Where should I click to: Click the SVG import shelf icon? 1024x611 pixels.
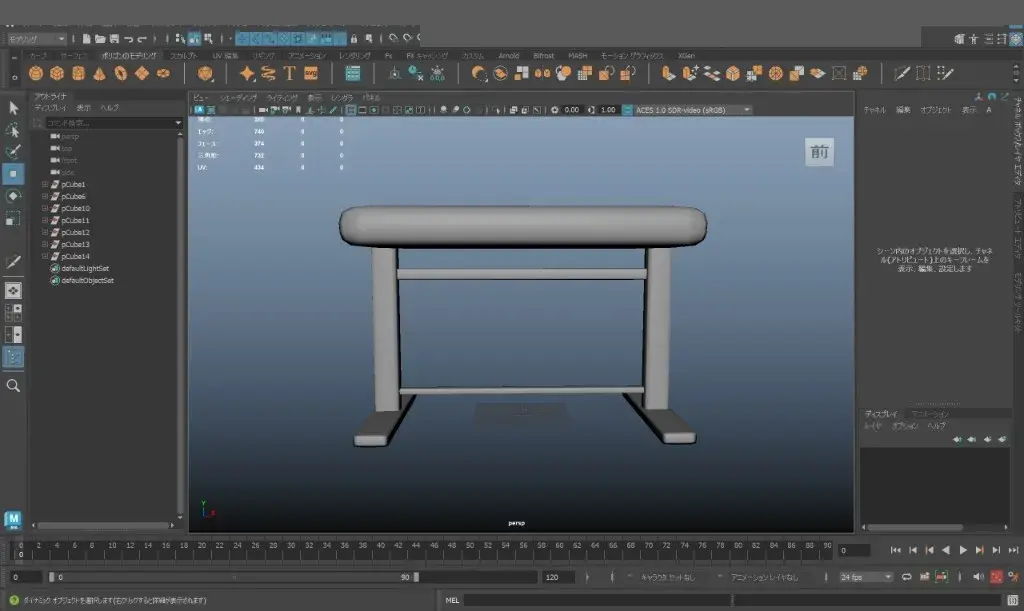(311, 74)
